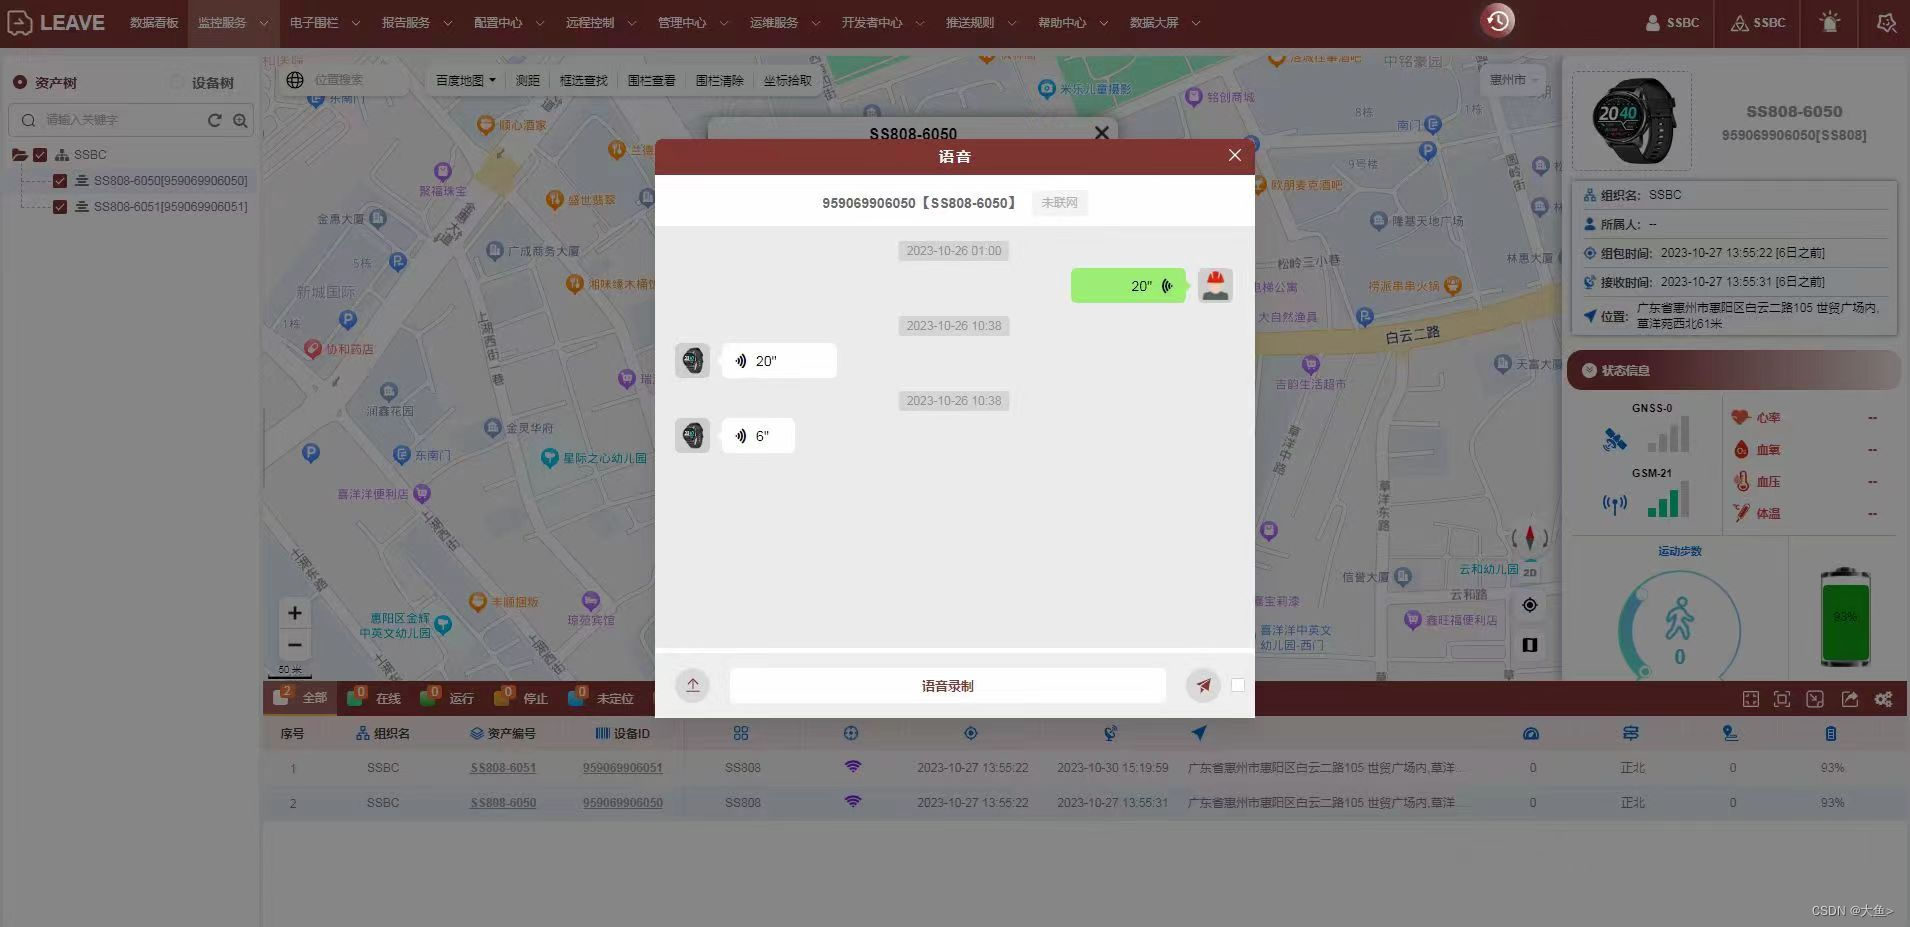This screenshot has height=927, width=1910.
Task: Click the watch thumbnail in device panel
Action: (1632, 121)
